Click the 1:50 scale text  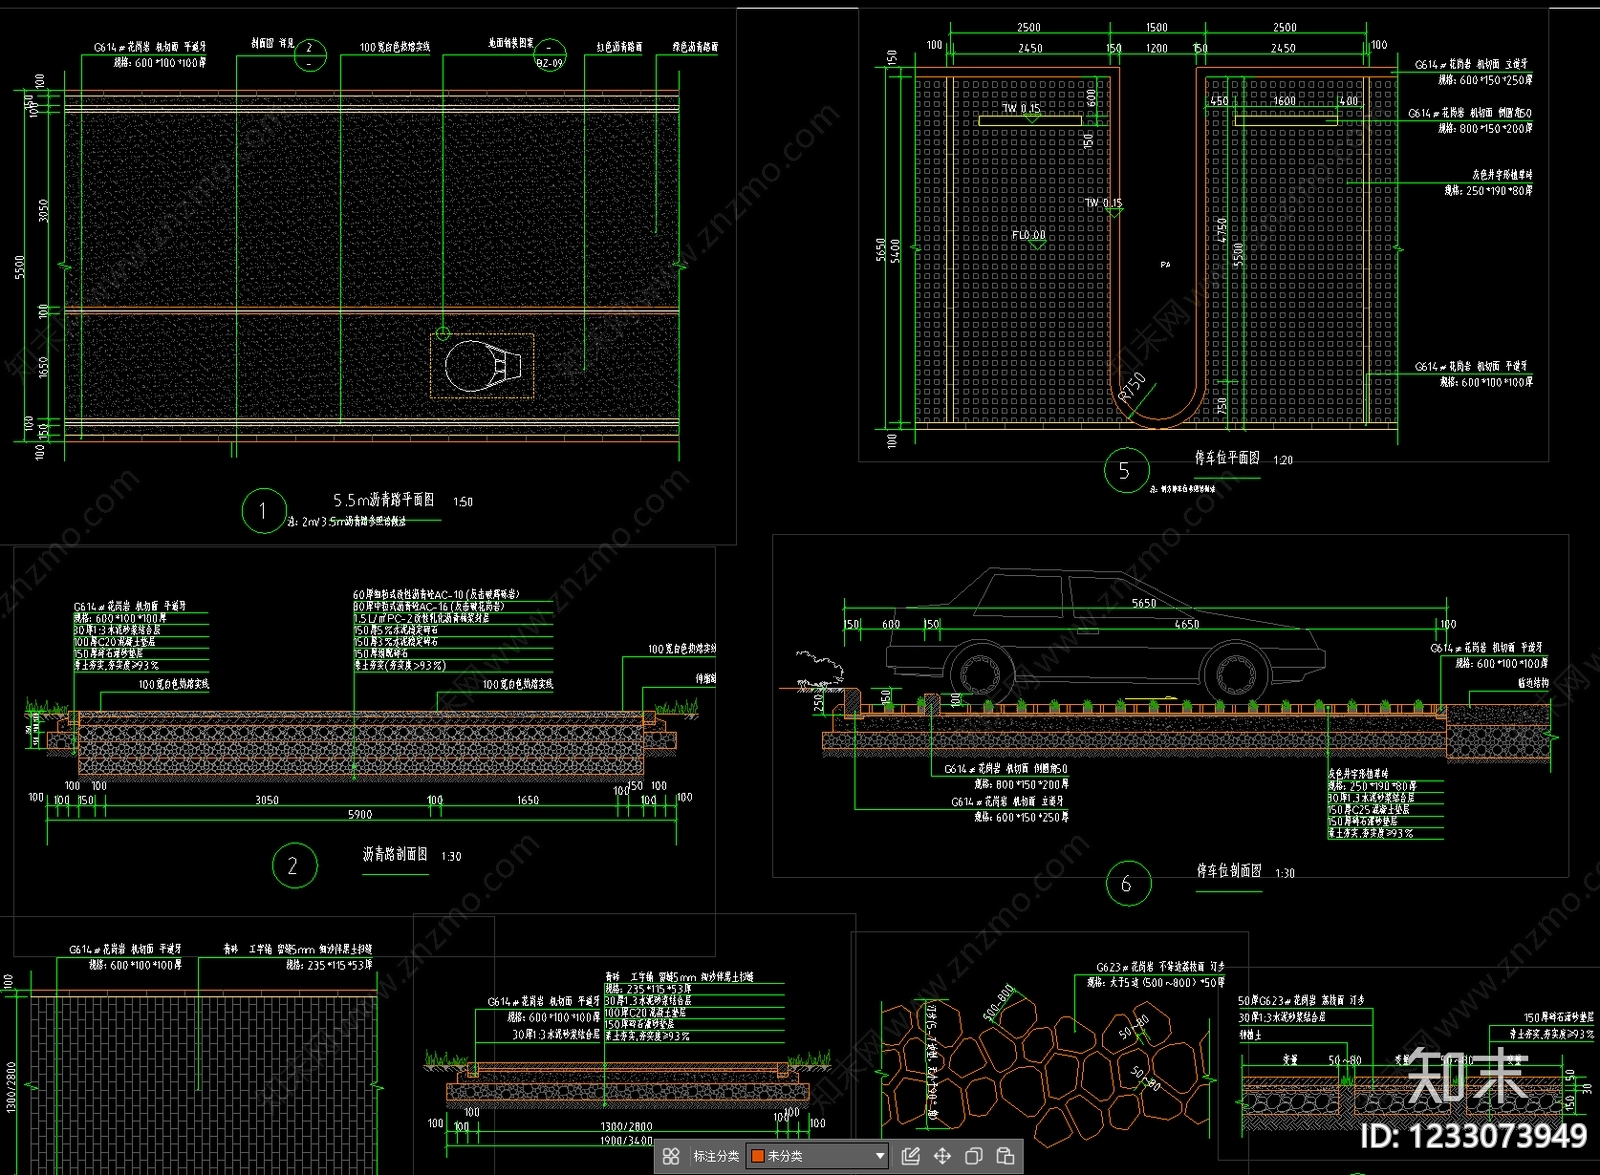(x=463, y=502)
